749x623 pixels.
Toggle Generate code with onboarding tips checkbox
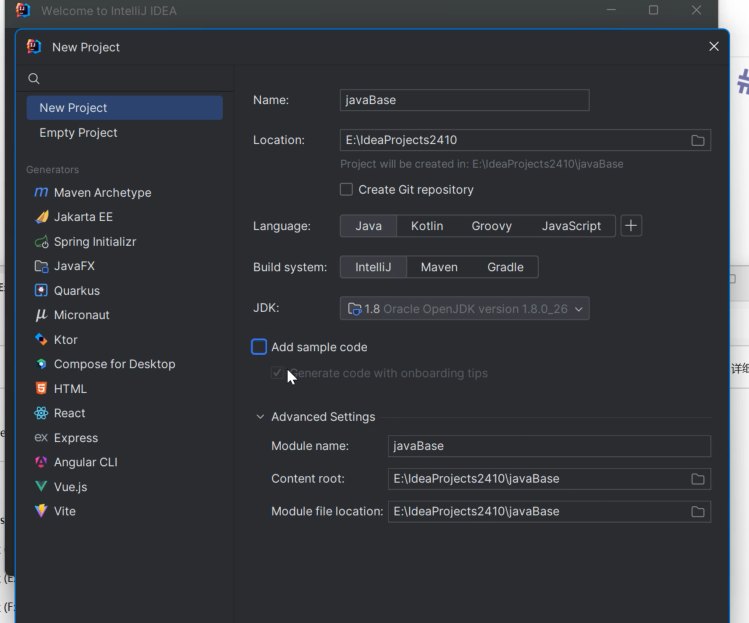click(277, 373)
